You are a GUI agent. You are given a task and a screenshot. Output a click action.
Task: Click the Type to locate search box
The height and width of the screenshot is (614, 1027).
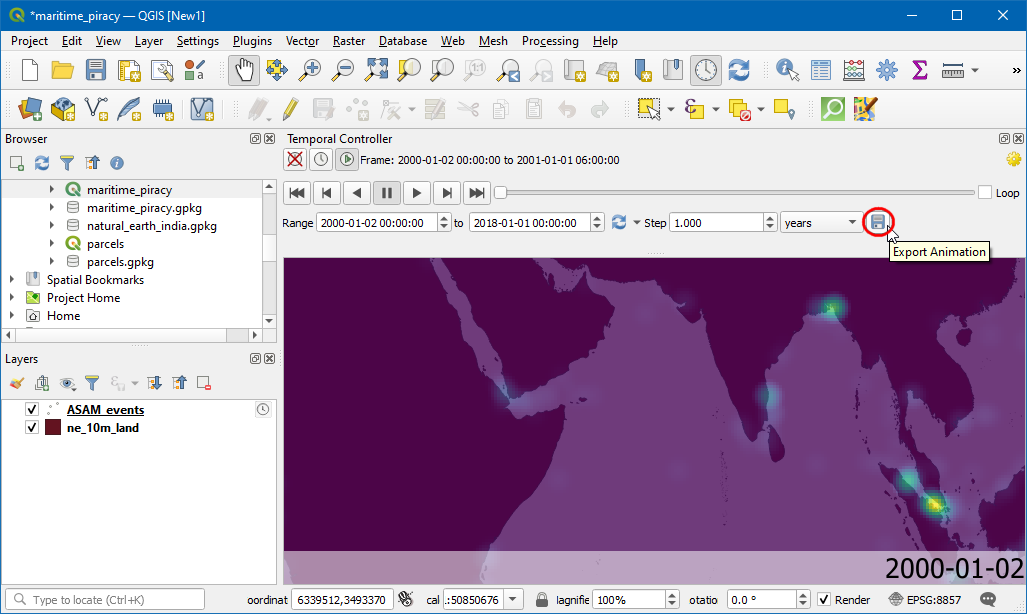click(x=105, y=600)
